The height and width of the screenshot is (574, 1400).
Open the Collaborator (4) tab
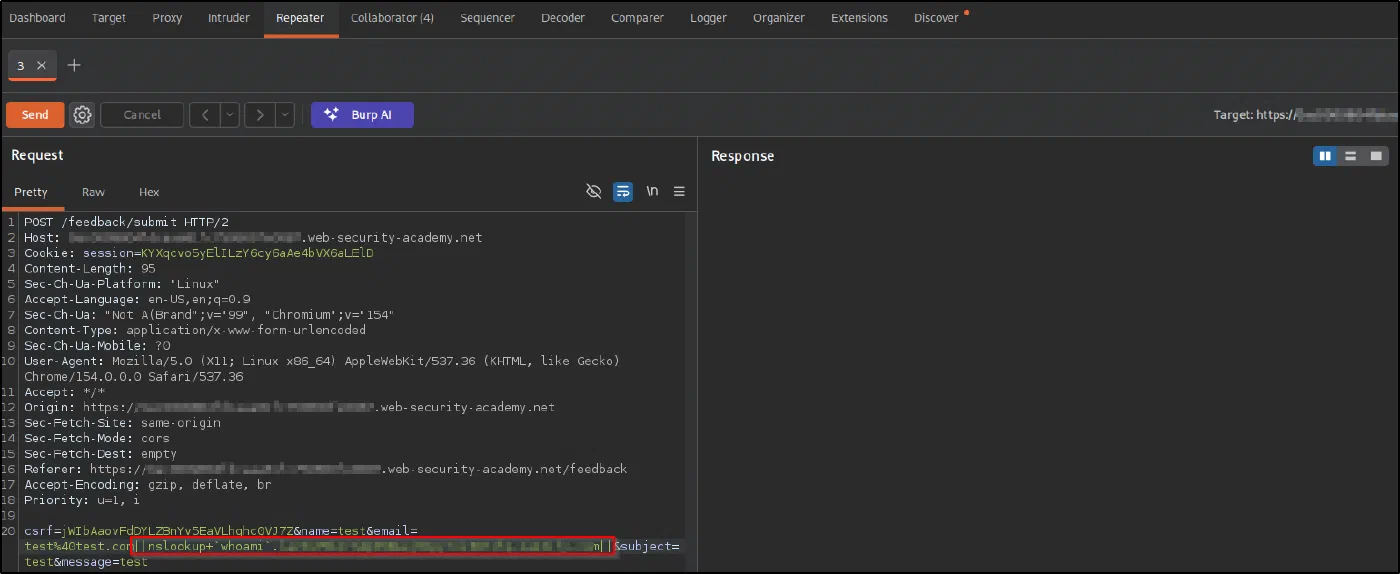coord(392,18)
